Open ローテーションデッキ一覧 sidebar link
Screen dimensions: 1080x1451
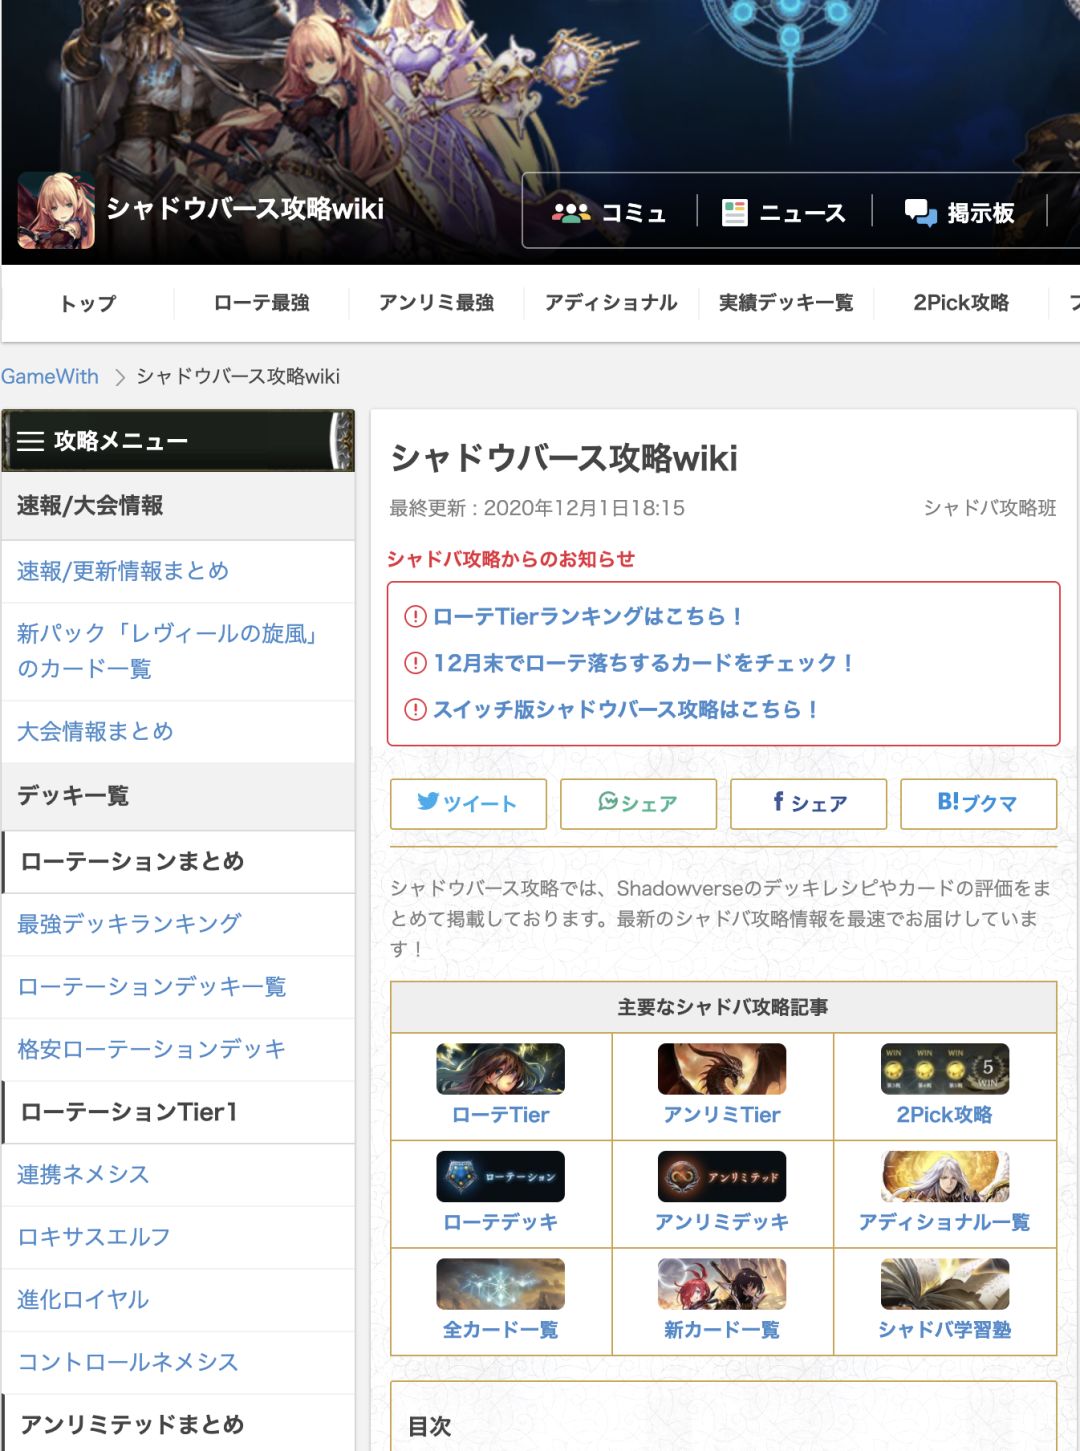click(x=152, y=987)
